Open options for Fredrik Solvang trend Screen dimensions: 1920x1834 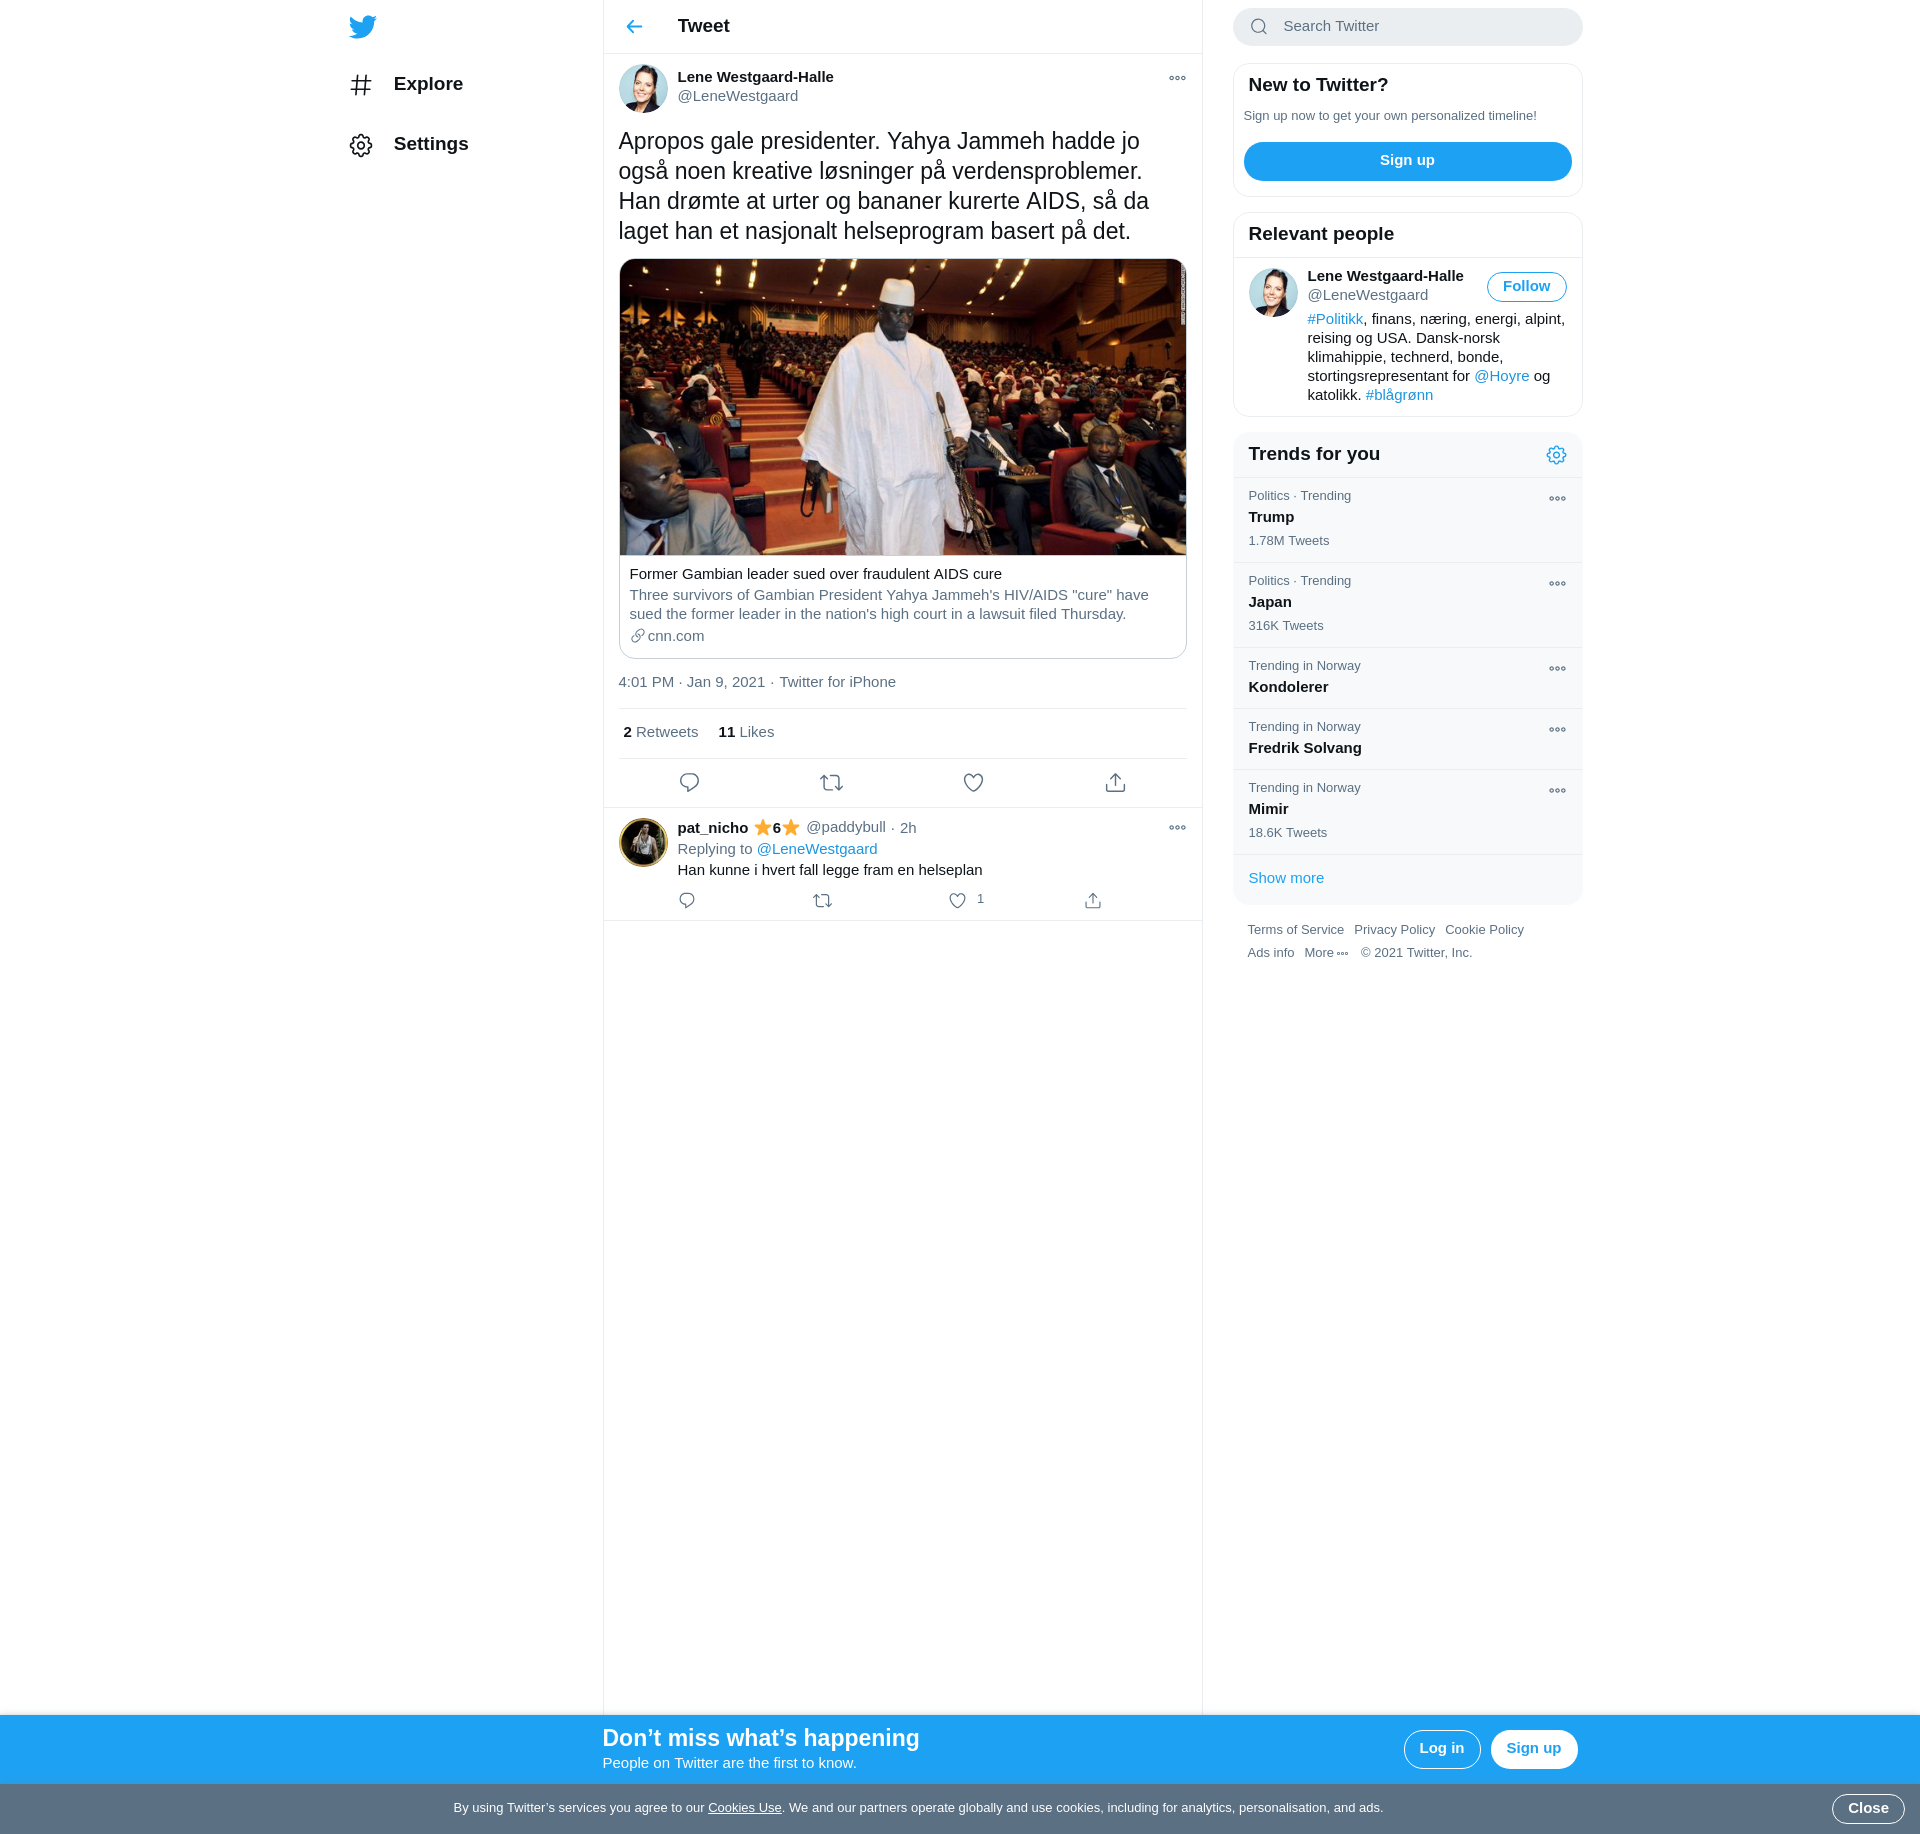click(x=1557, y=730)
